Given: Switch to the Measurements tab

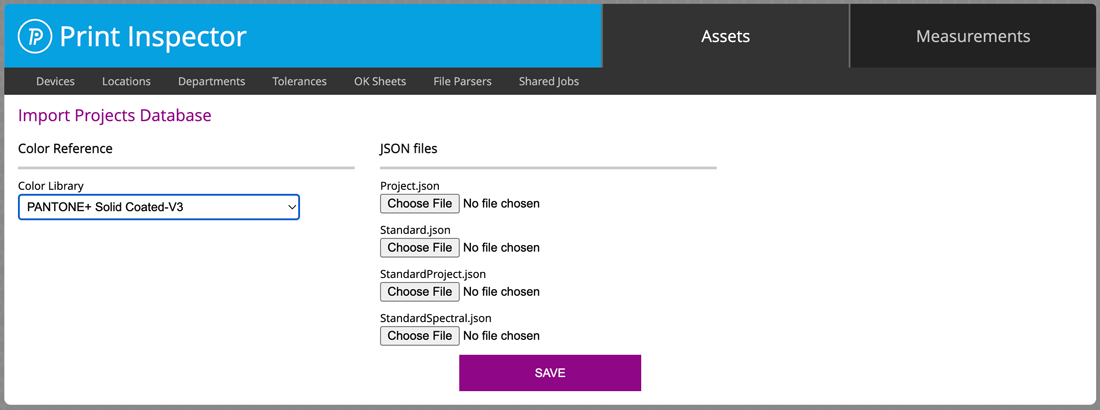Looking at the screenshot, I should tap(973, 37).
